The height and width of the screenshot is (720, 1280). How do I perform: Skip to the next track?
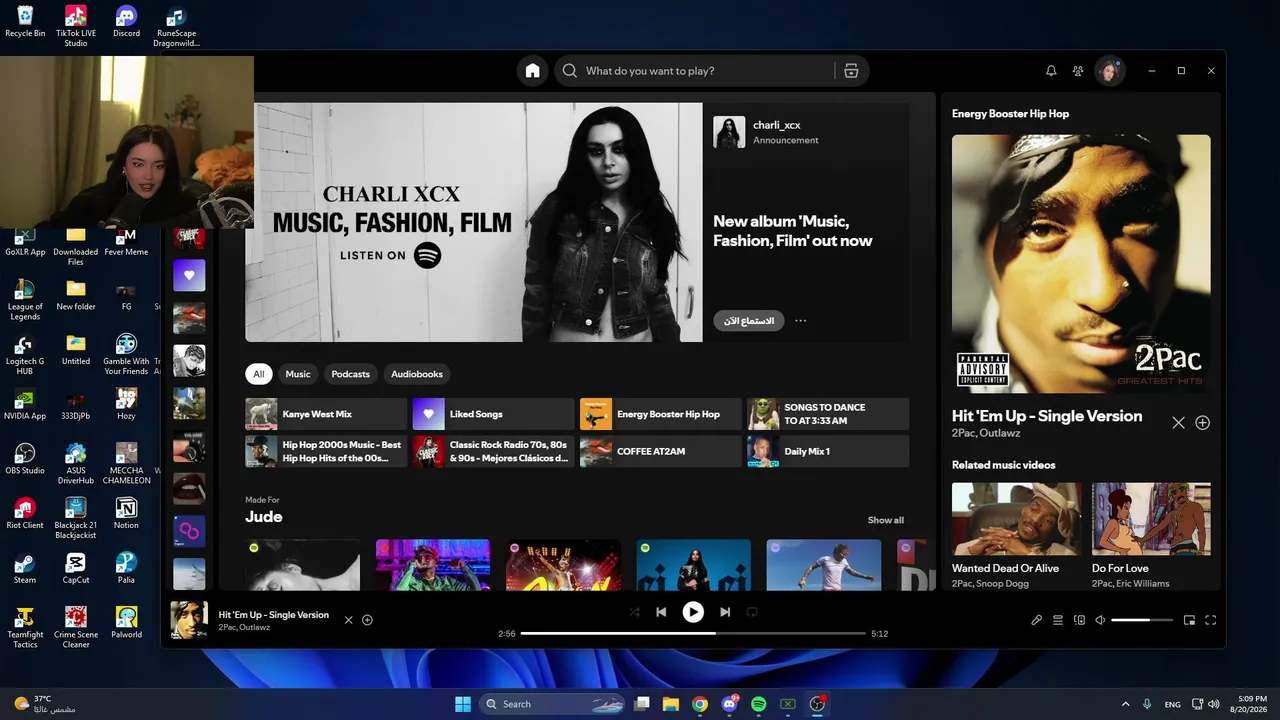pos(725,612)
